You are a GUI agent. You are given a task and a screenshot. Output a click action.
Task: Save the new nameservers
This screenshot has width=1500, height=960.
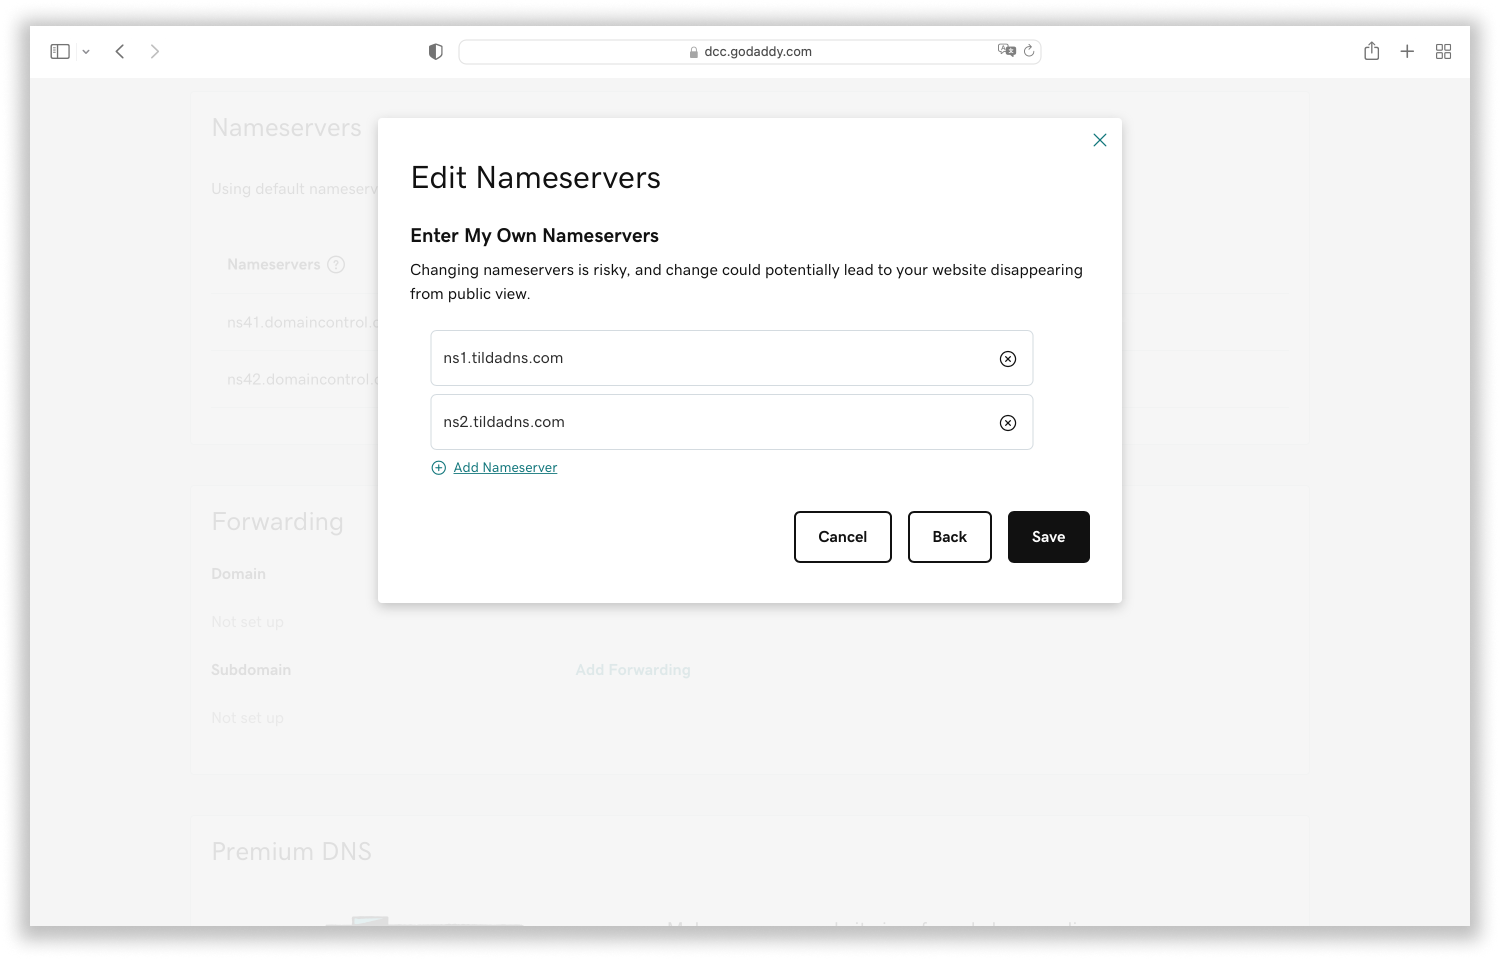tap(1048, 537)
